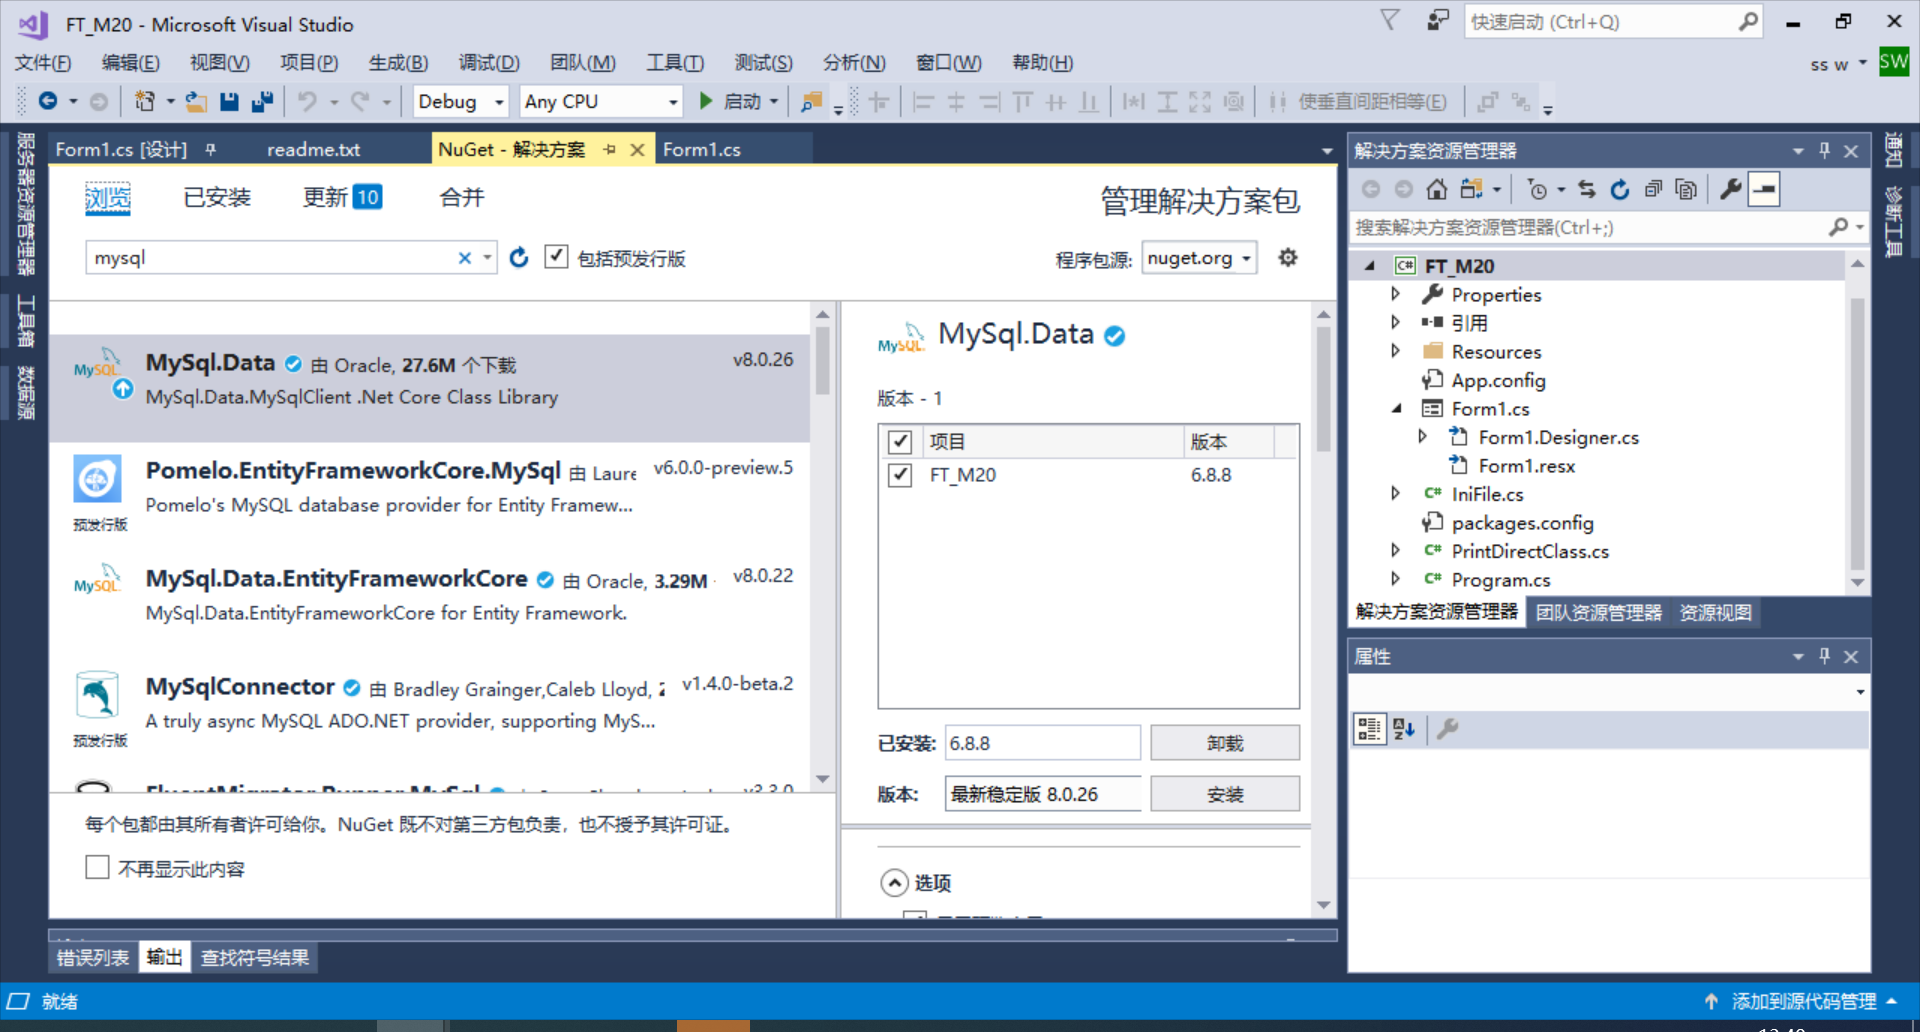
Task: Toggle include prerelease checkbox
Action: coord(556,257)
